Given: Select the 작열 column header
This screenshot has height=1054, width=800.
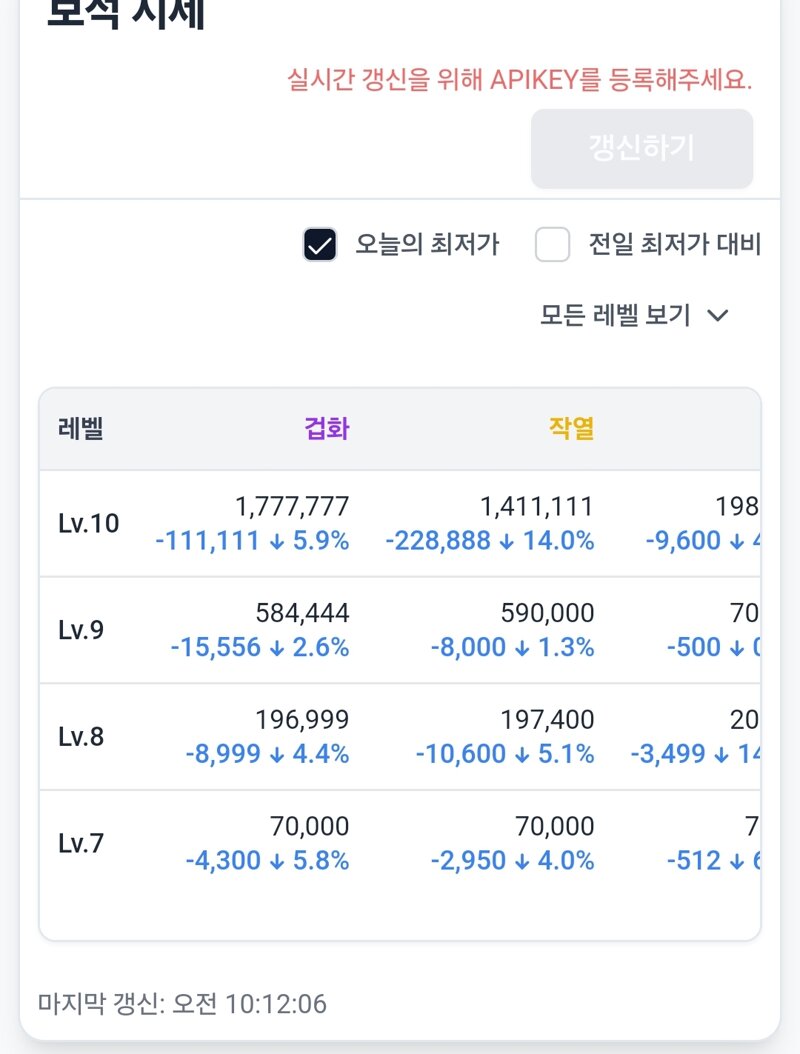Looking at the screenshot, I should [x=571, y=428].
